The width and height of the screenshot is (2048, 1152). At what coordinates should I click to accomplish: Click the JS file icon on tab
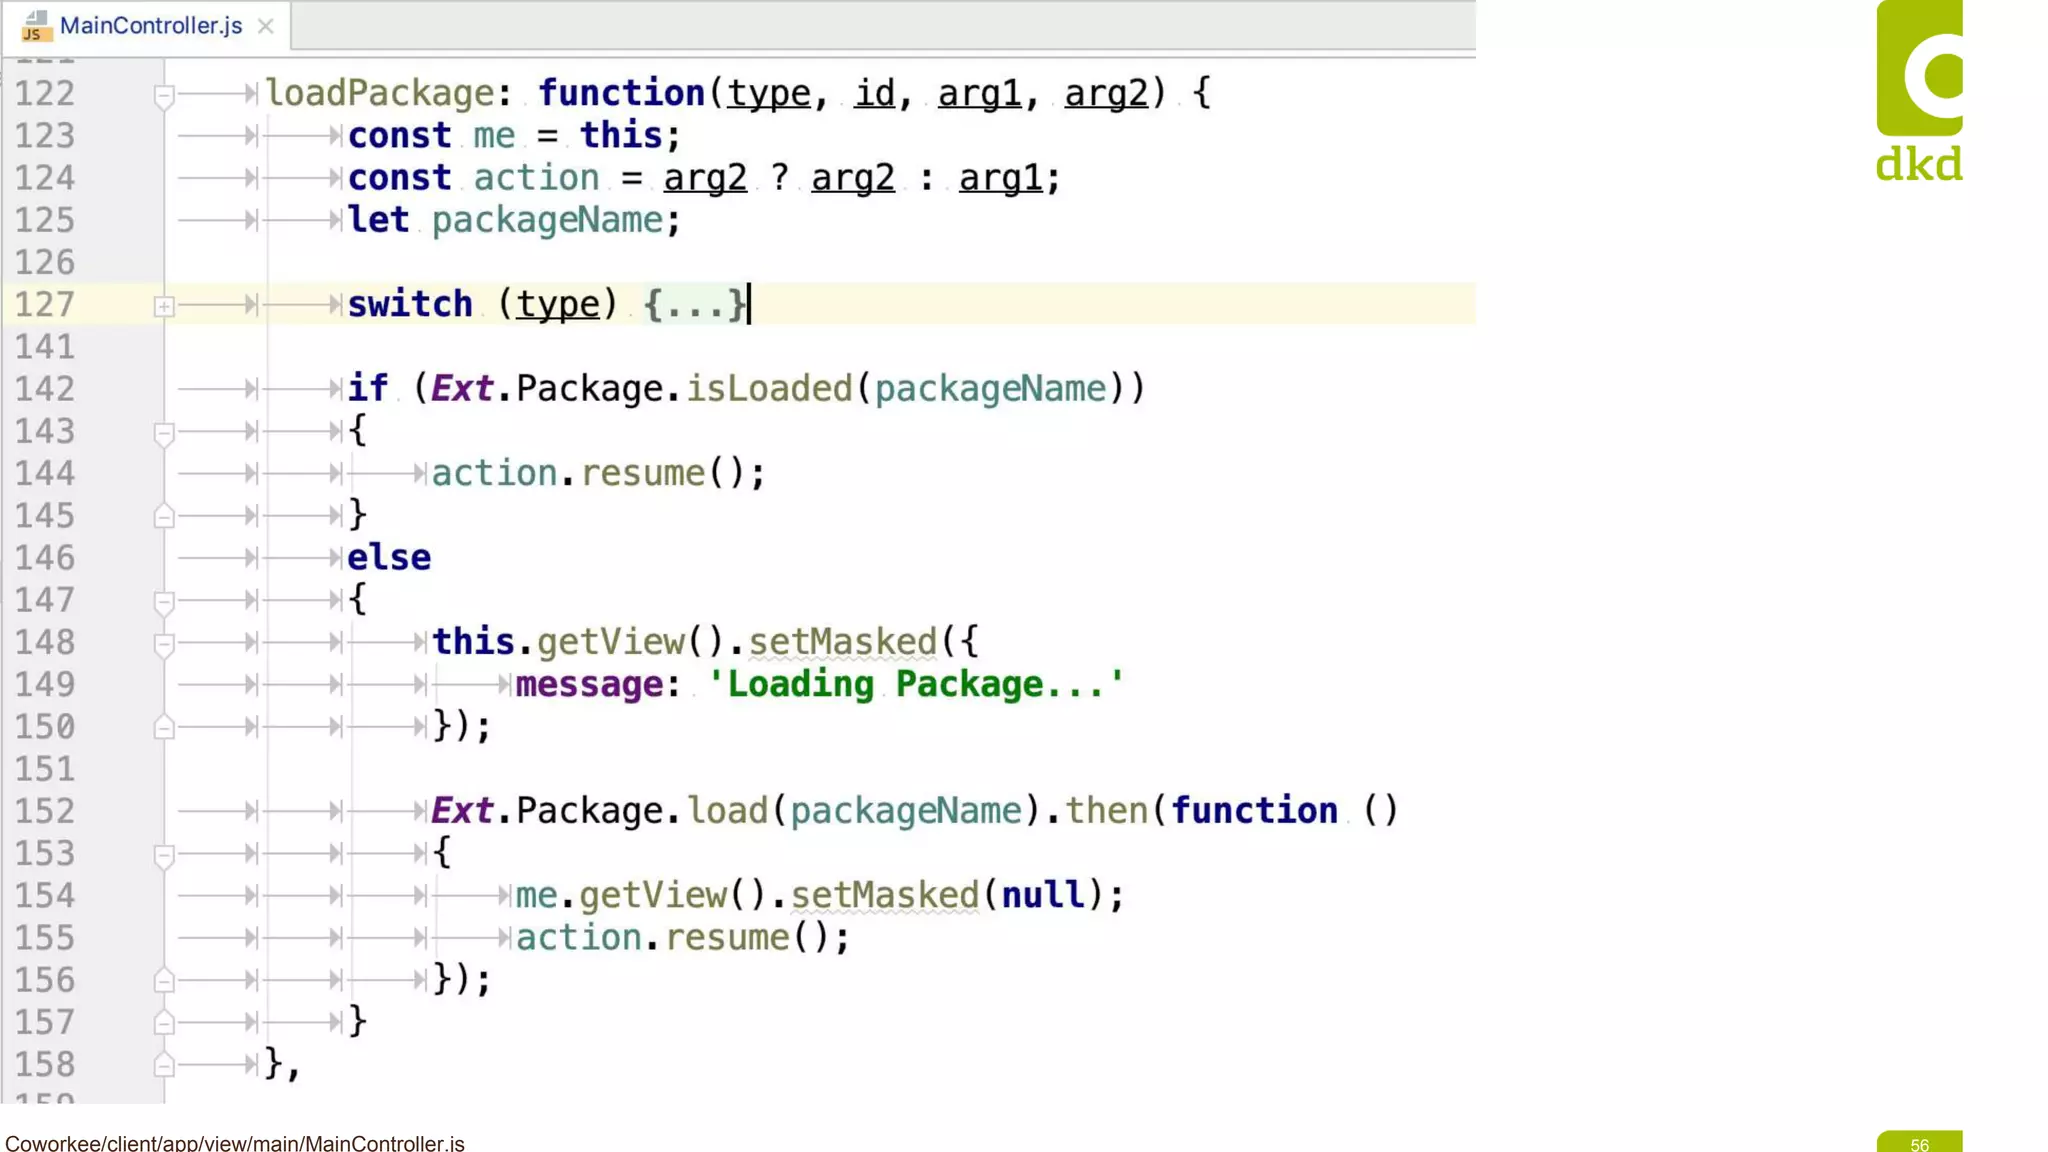(36, 27)
